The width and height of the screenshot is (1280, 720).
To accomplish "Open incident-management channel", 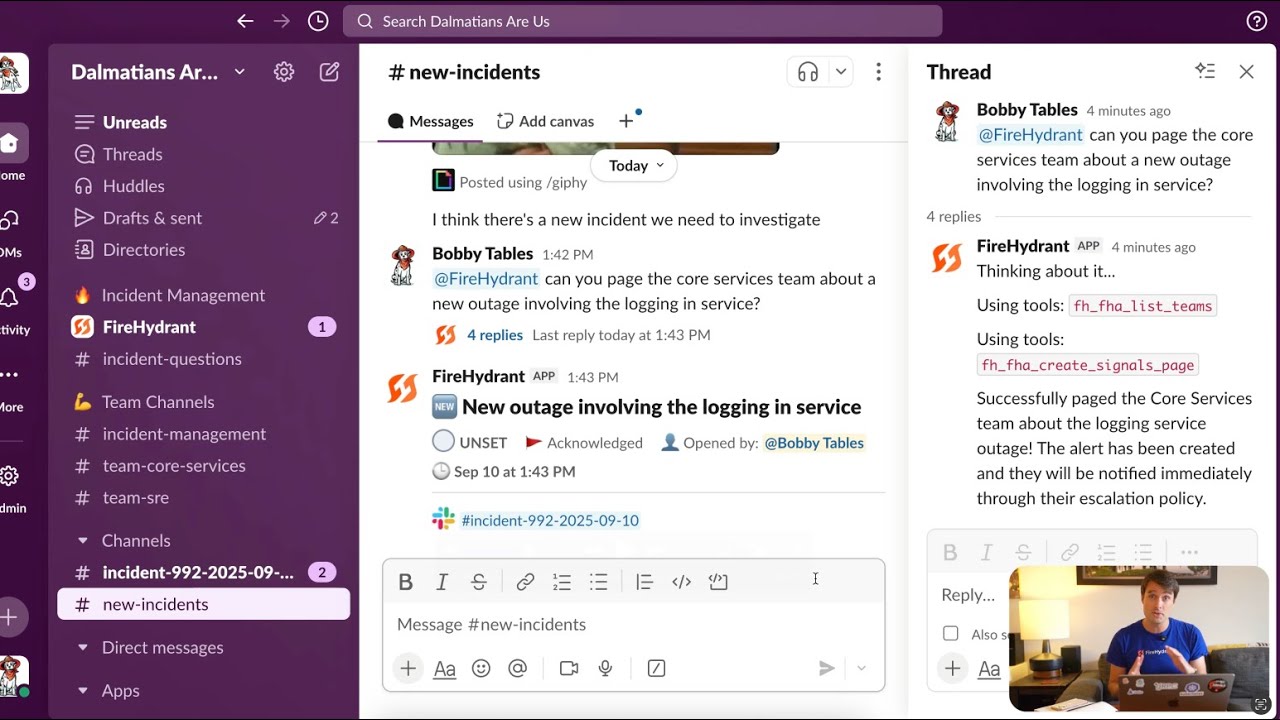I will 204,434.
